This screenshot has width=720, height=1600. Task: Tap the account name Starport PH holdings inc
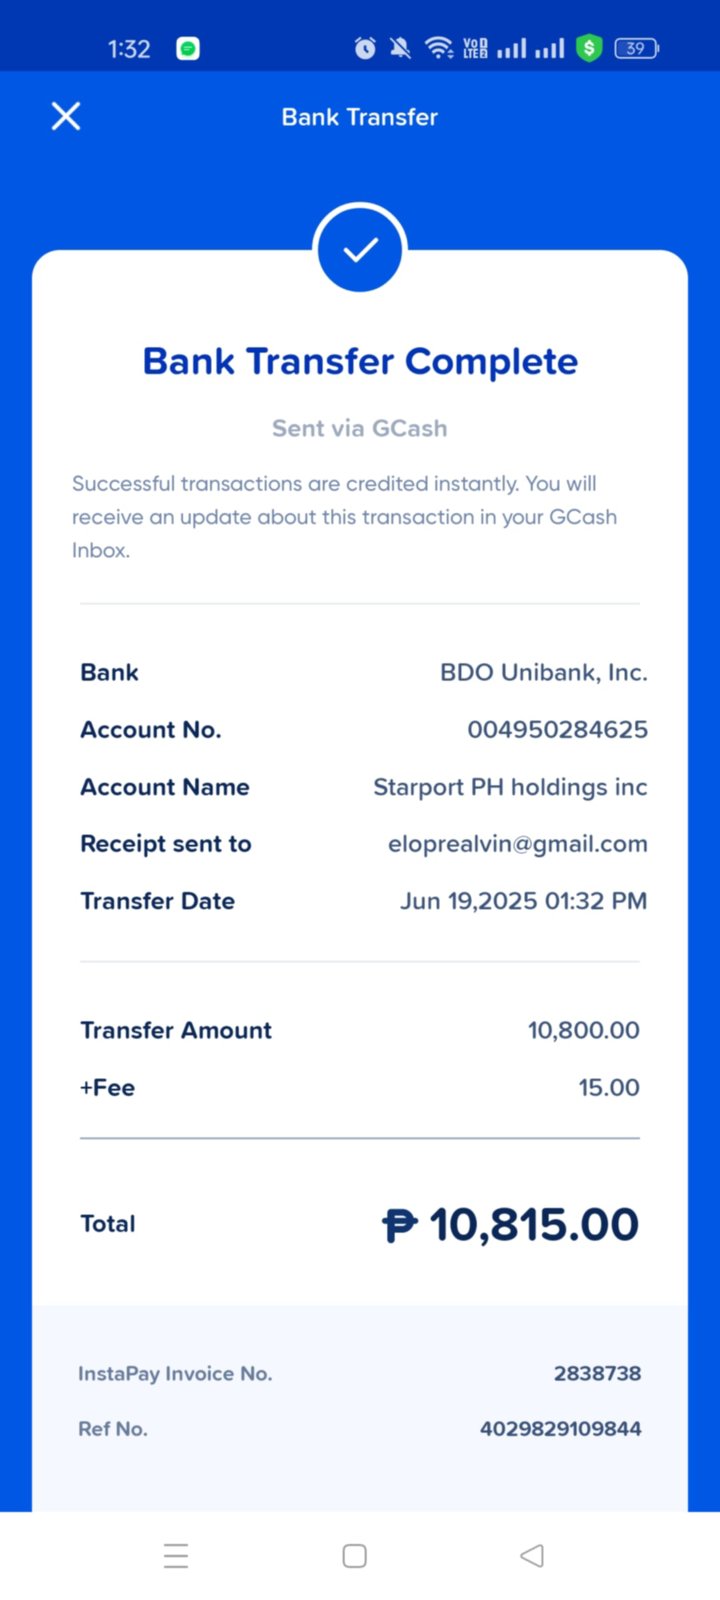point(510,787)
